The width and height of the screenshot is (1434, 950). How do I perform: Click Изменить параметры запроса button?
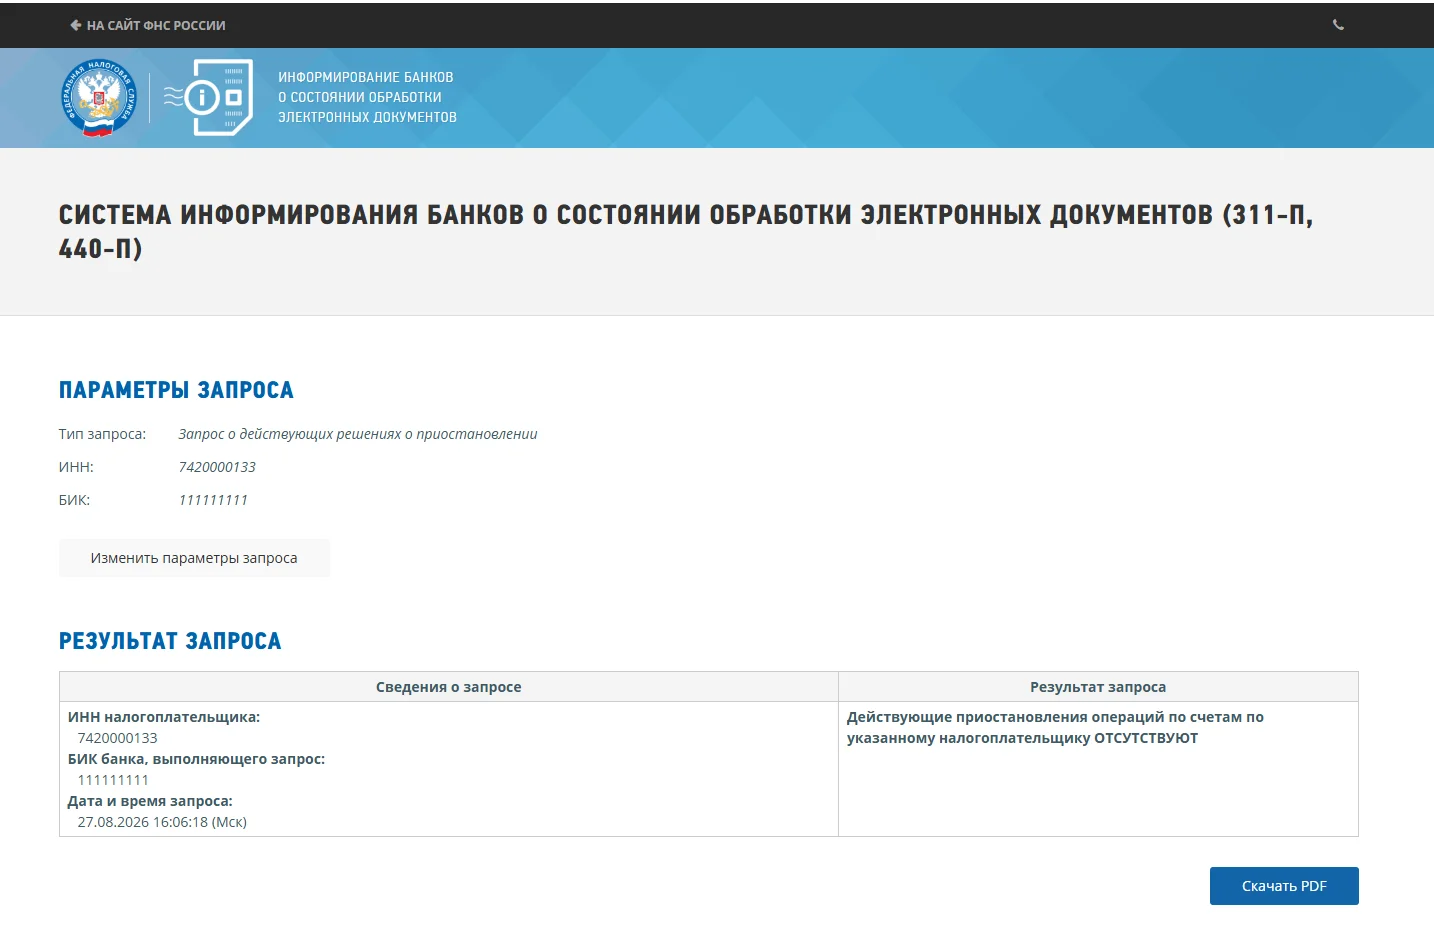[194, 558]
